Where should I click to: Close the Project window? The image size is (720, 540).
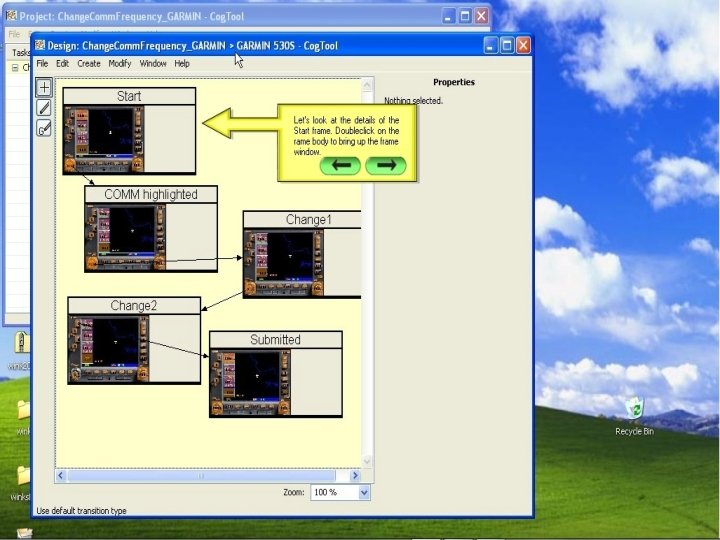click(481, 16)
